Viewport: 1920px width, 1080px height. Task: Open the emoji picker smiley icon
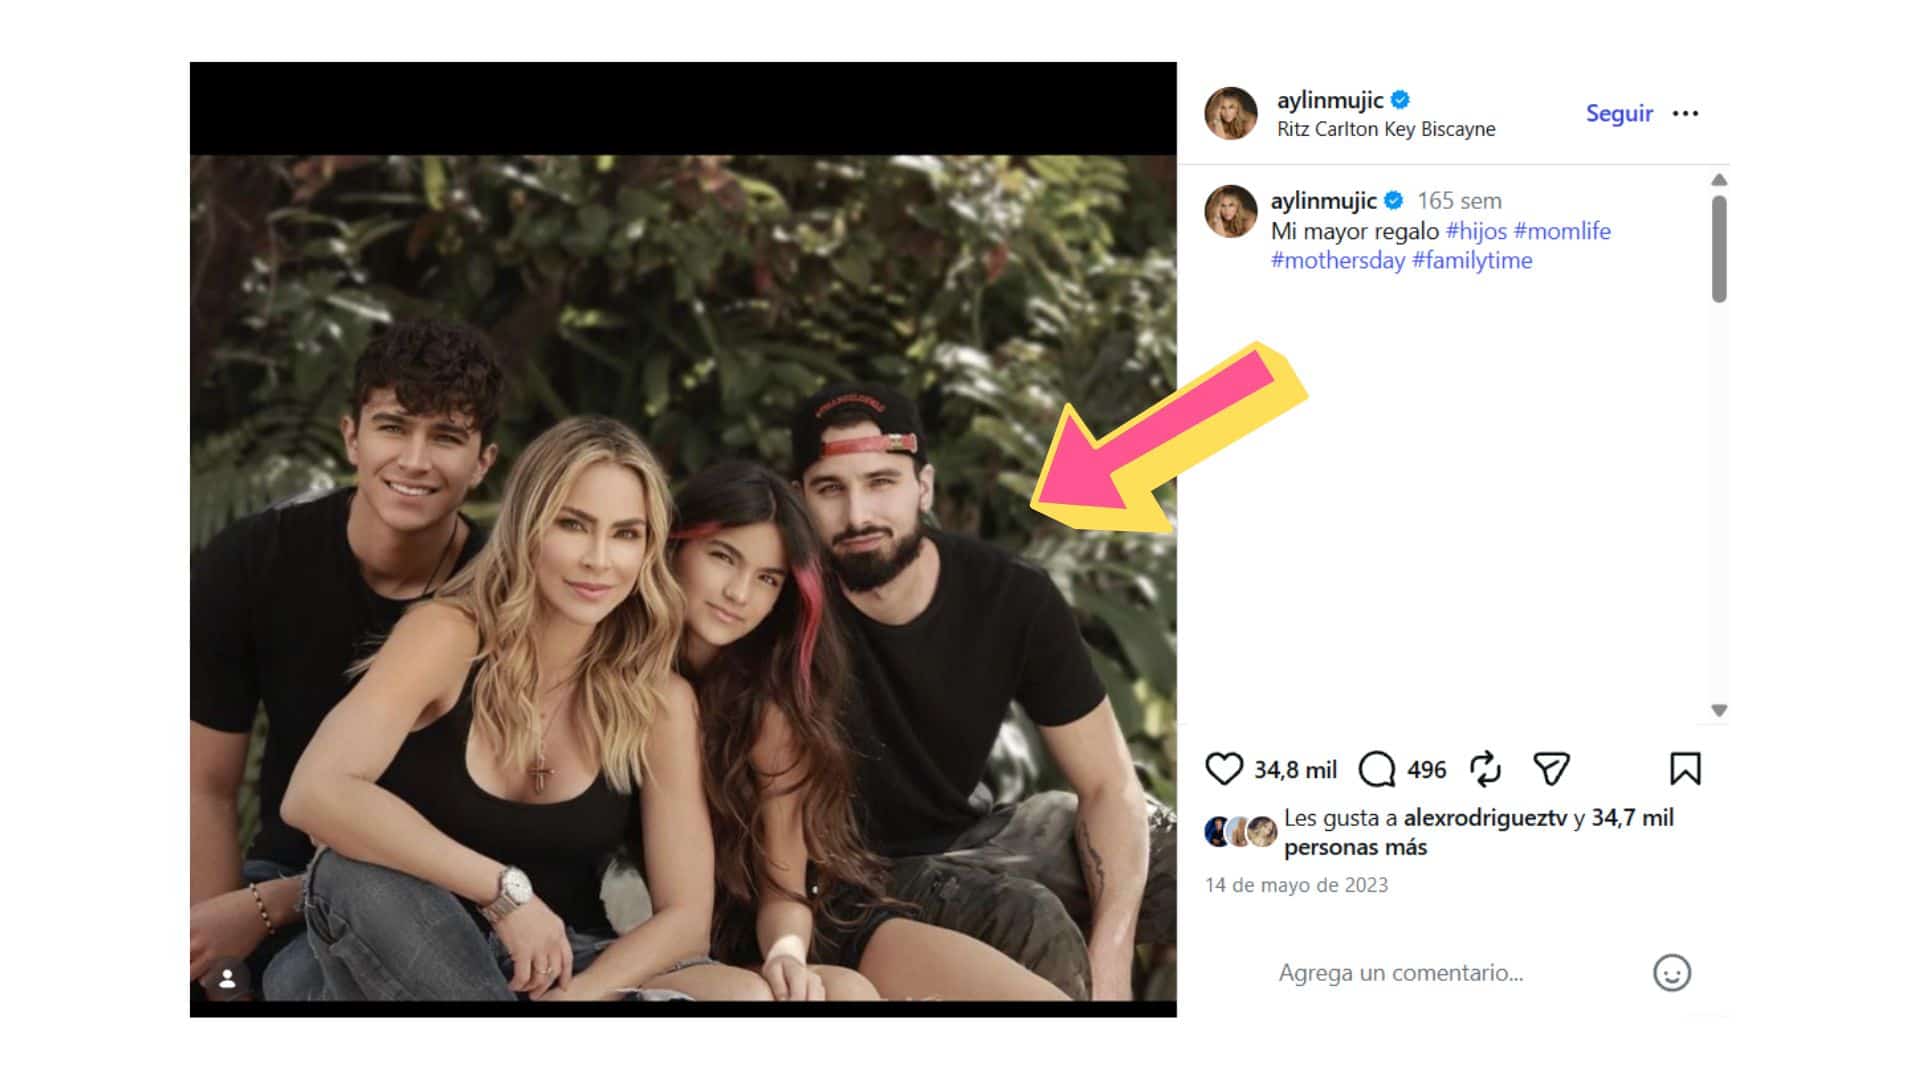(x=1672, y=973)
